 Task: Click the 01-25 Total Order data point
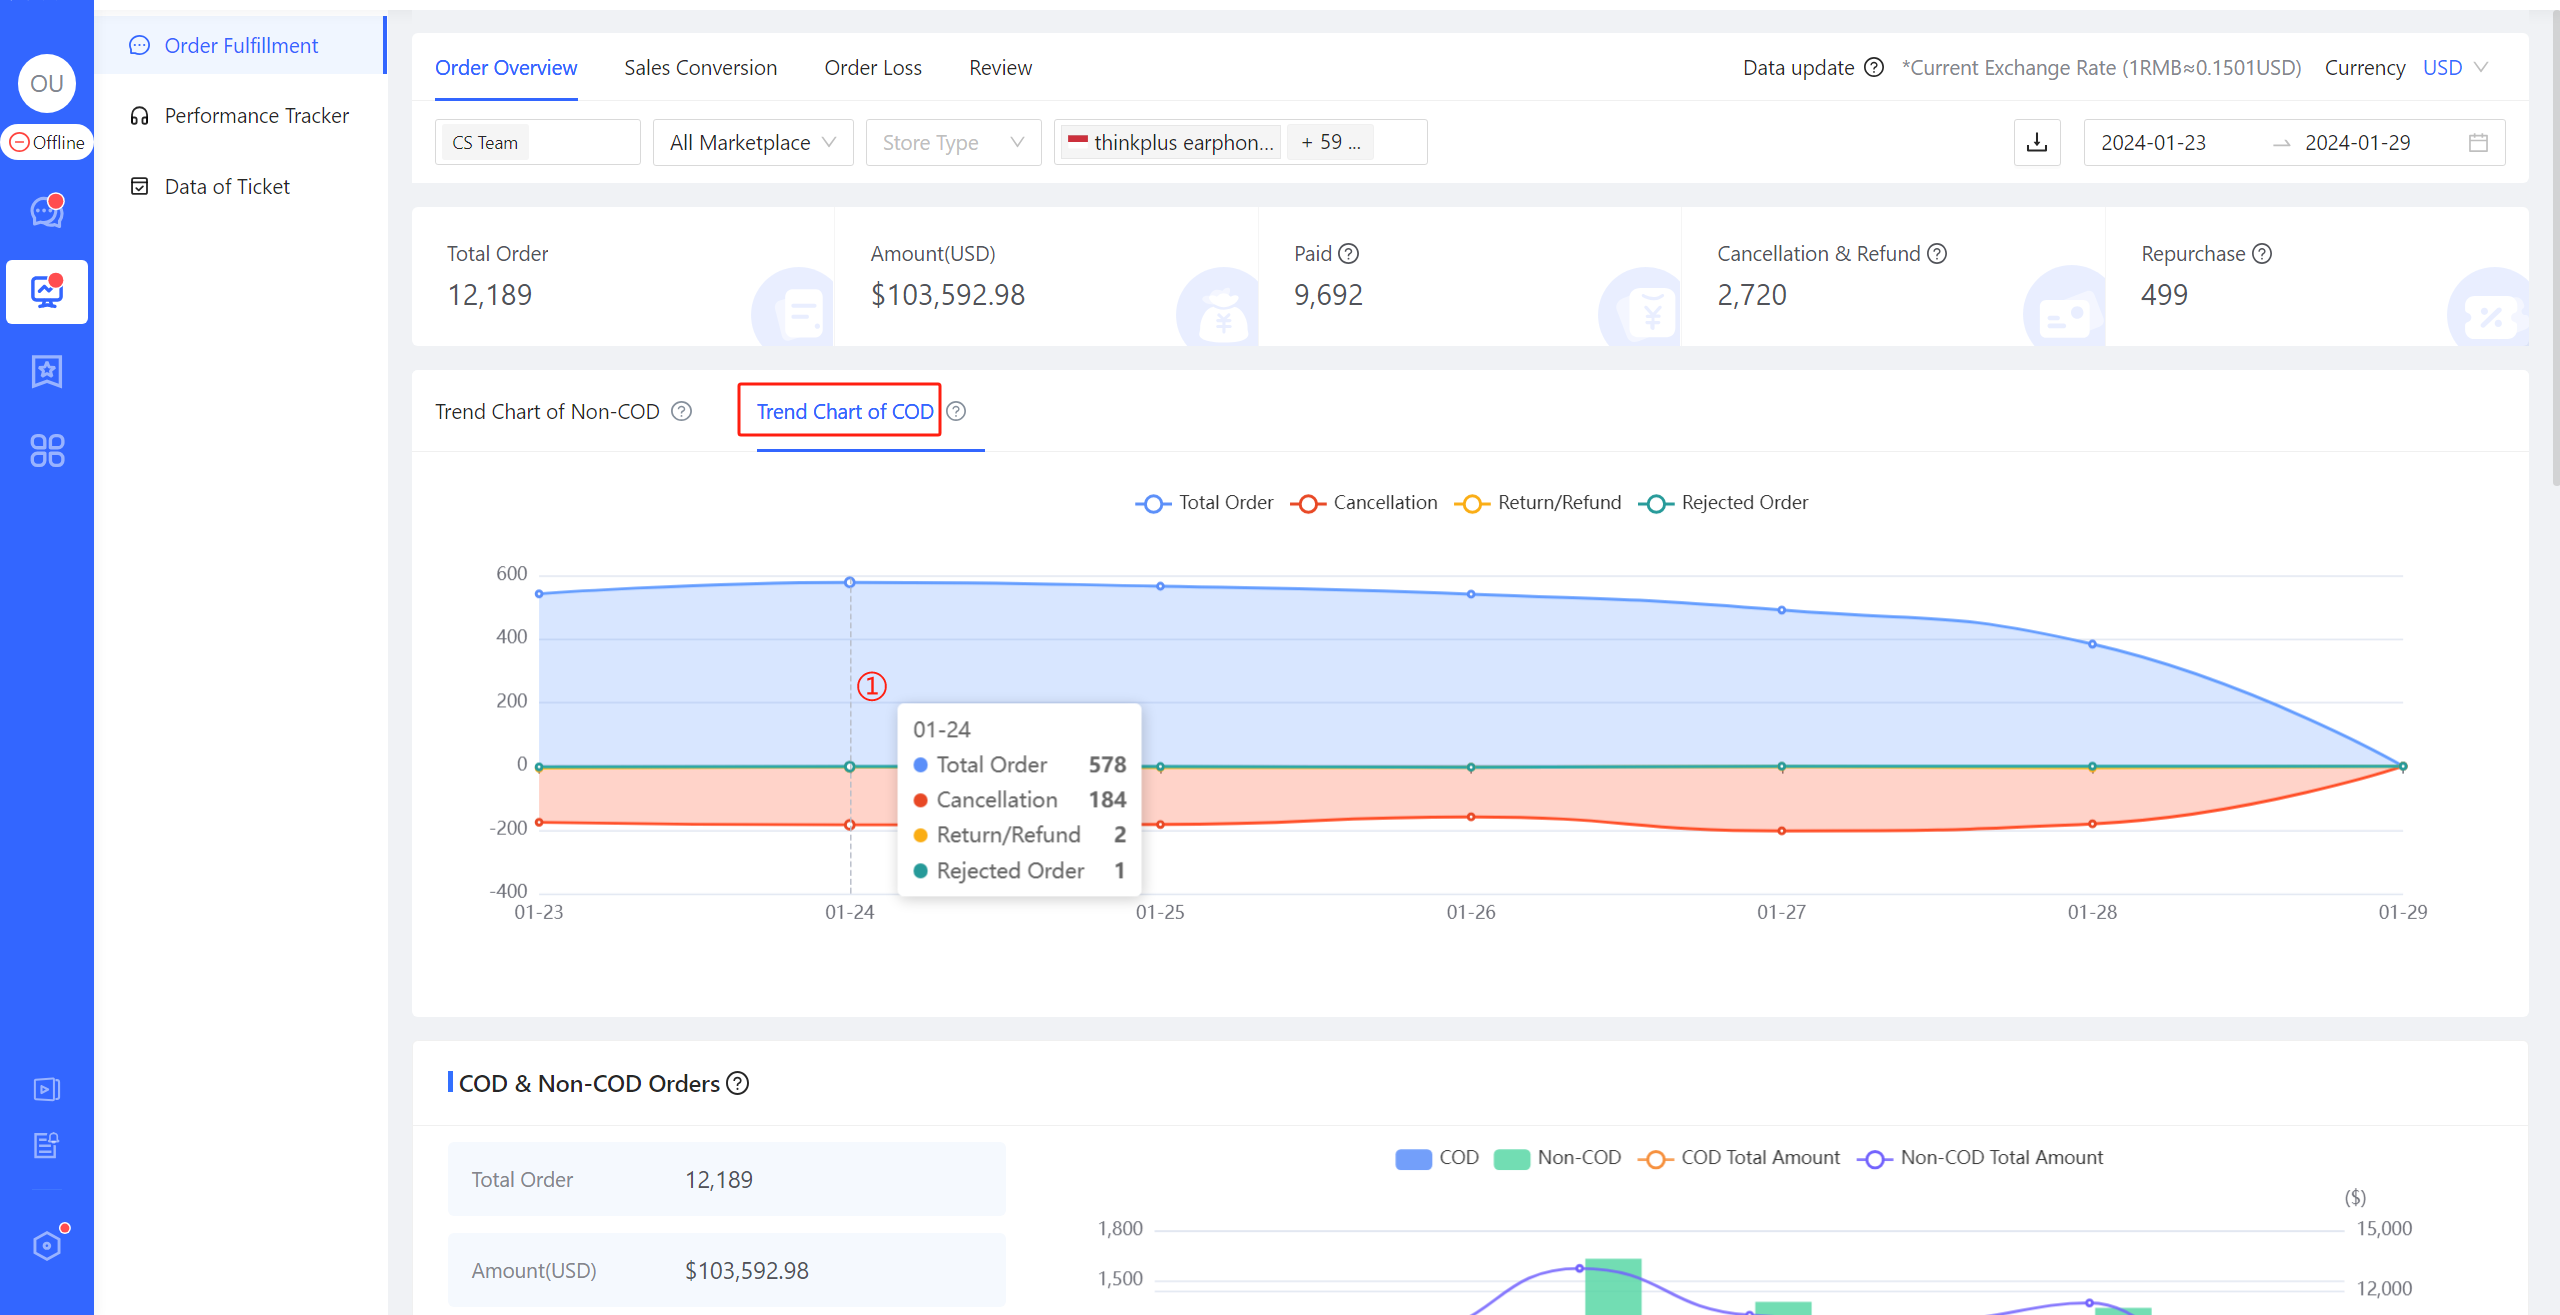(1160, 586)
